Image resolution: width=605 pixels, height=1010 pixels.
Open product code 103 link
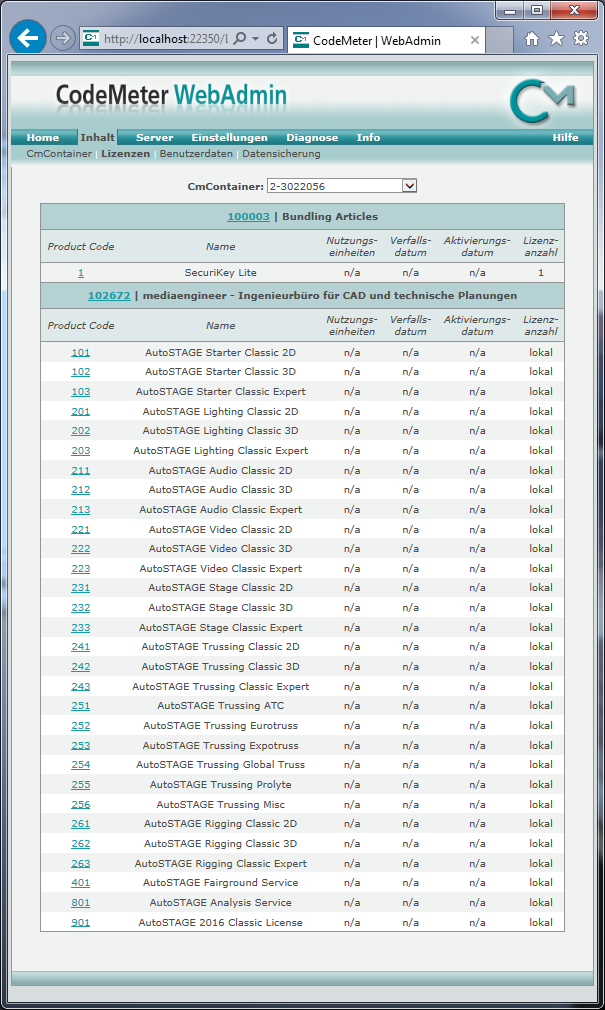pos(81,392)
